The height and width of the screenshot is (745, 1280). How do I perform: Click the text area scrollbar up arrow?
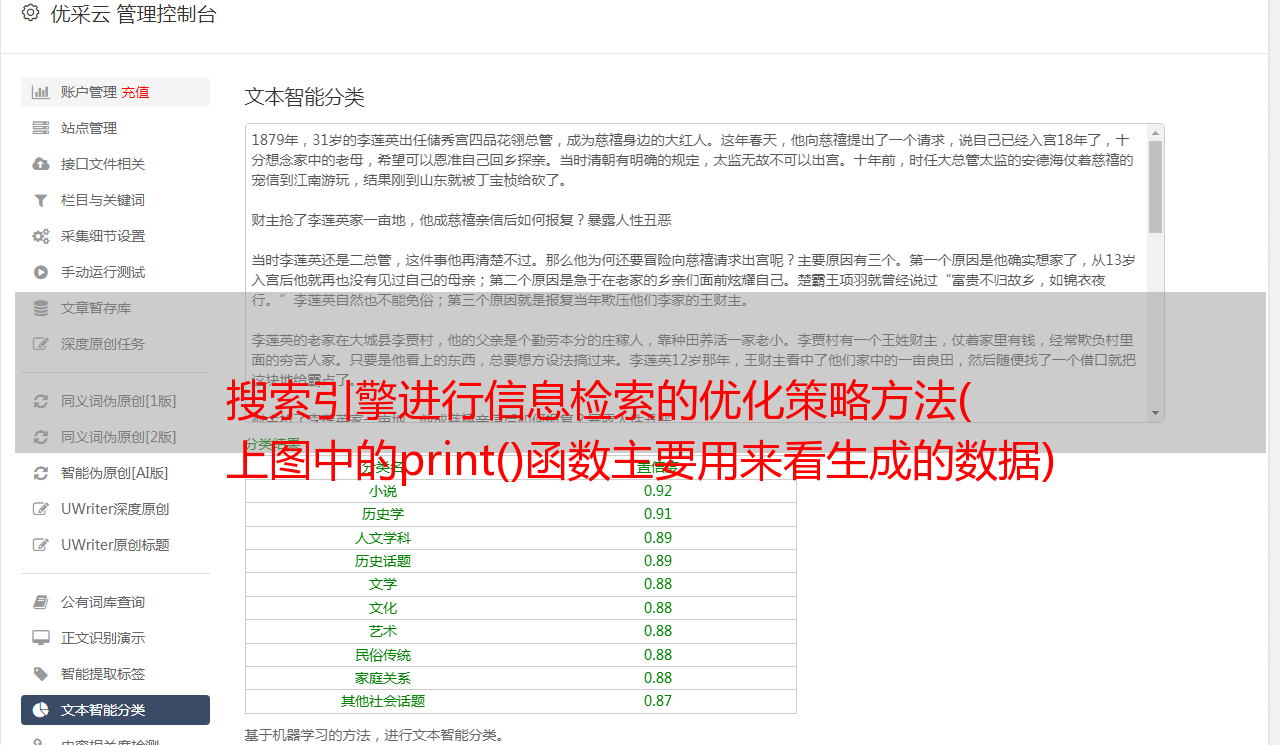(1155, 132)
